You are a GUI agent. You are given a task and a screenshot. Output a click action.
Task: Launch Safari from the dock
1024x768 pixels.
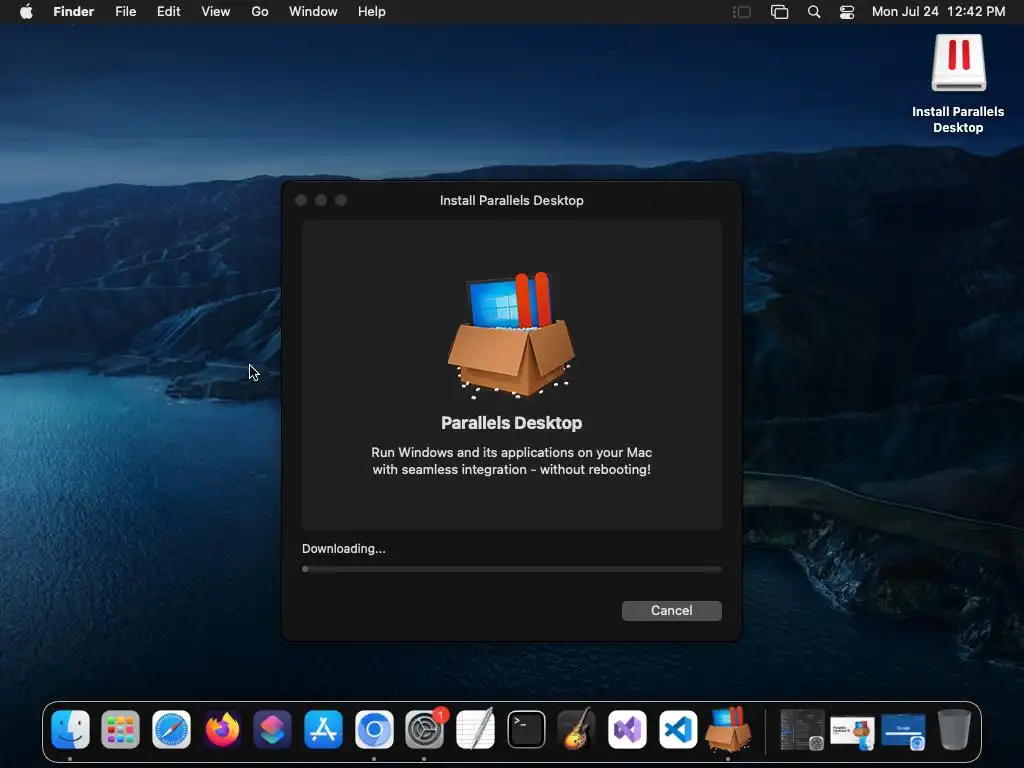(172, 729)
